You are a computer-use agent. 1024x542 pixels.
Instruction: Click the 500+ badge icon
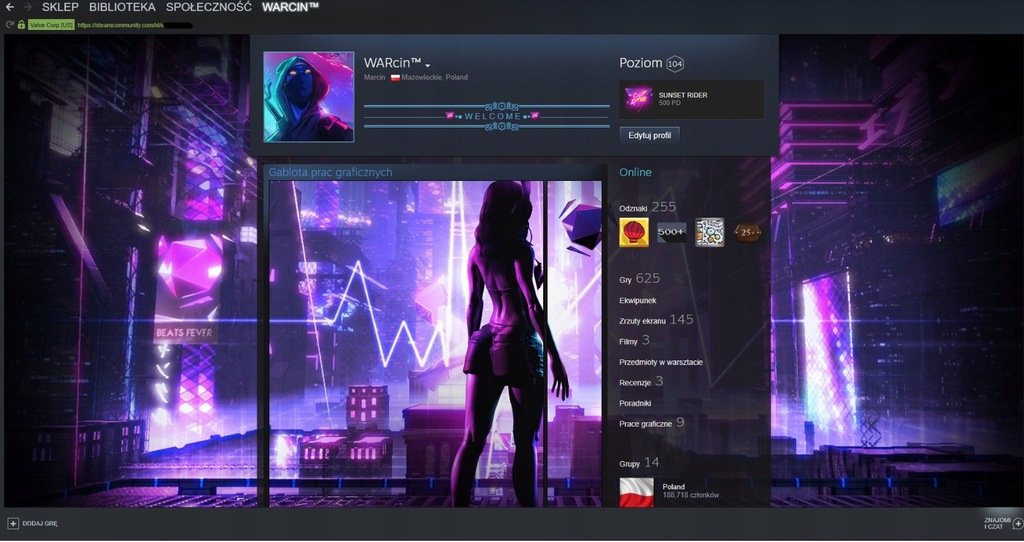(671, 232)
